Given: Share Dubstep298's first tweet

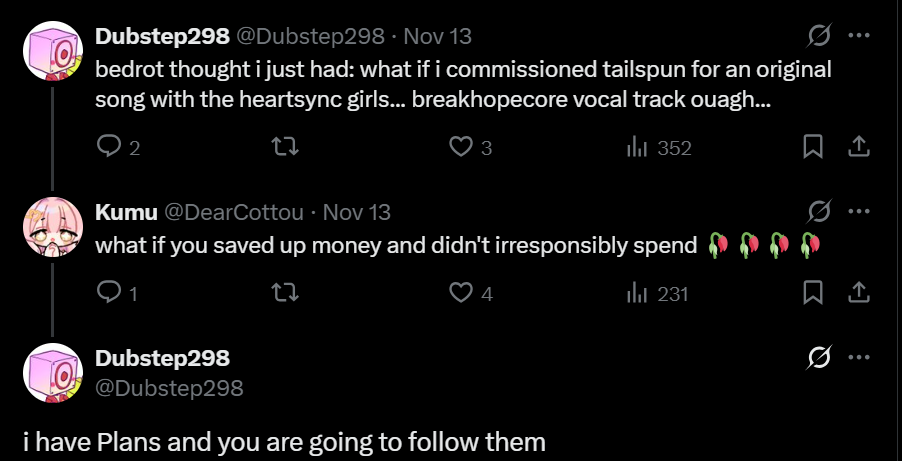Looking at the screenshot, I should 858,147.
